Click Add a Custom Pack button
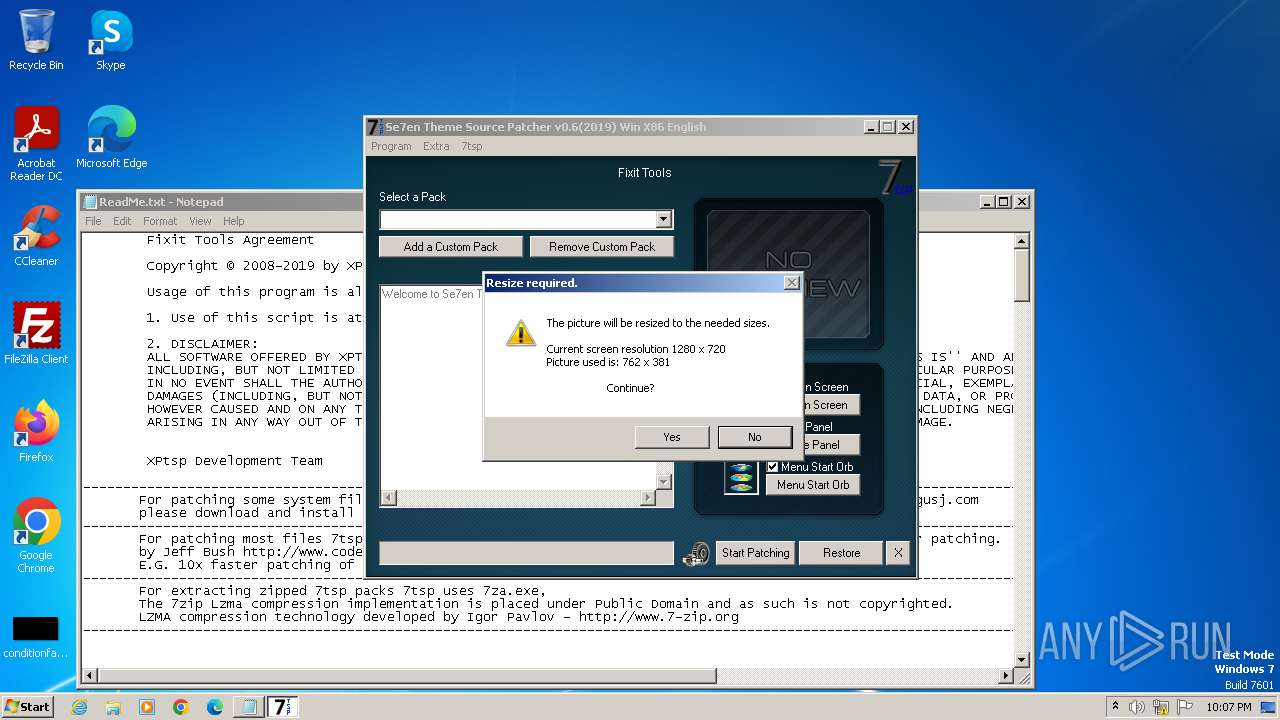The image size is (1280, 720). pos(451,247)
